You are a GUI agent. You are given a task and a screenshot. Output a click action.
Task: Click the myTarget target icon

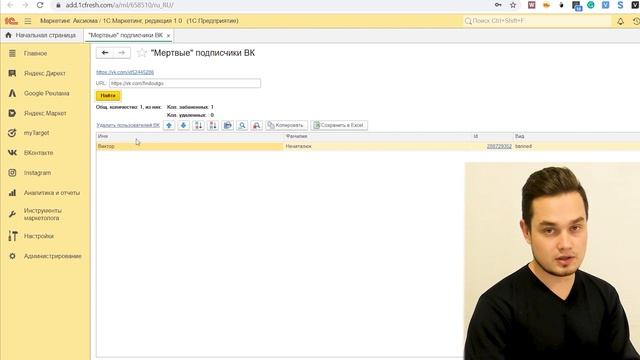coord(12,133)
